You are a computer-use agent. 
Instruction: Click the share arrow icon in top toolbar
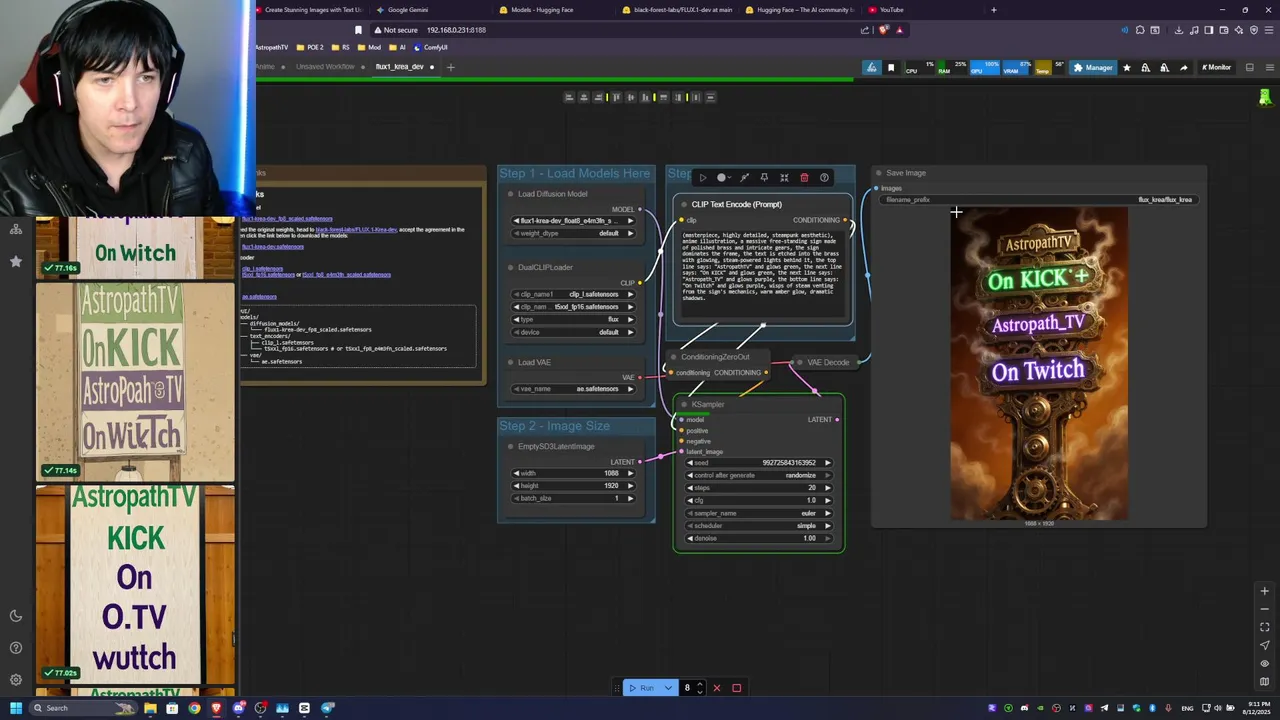[1183, 68]
